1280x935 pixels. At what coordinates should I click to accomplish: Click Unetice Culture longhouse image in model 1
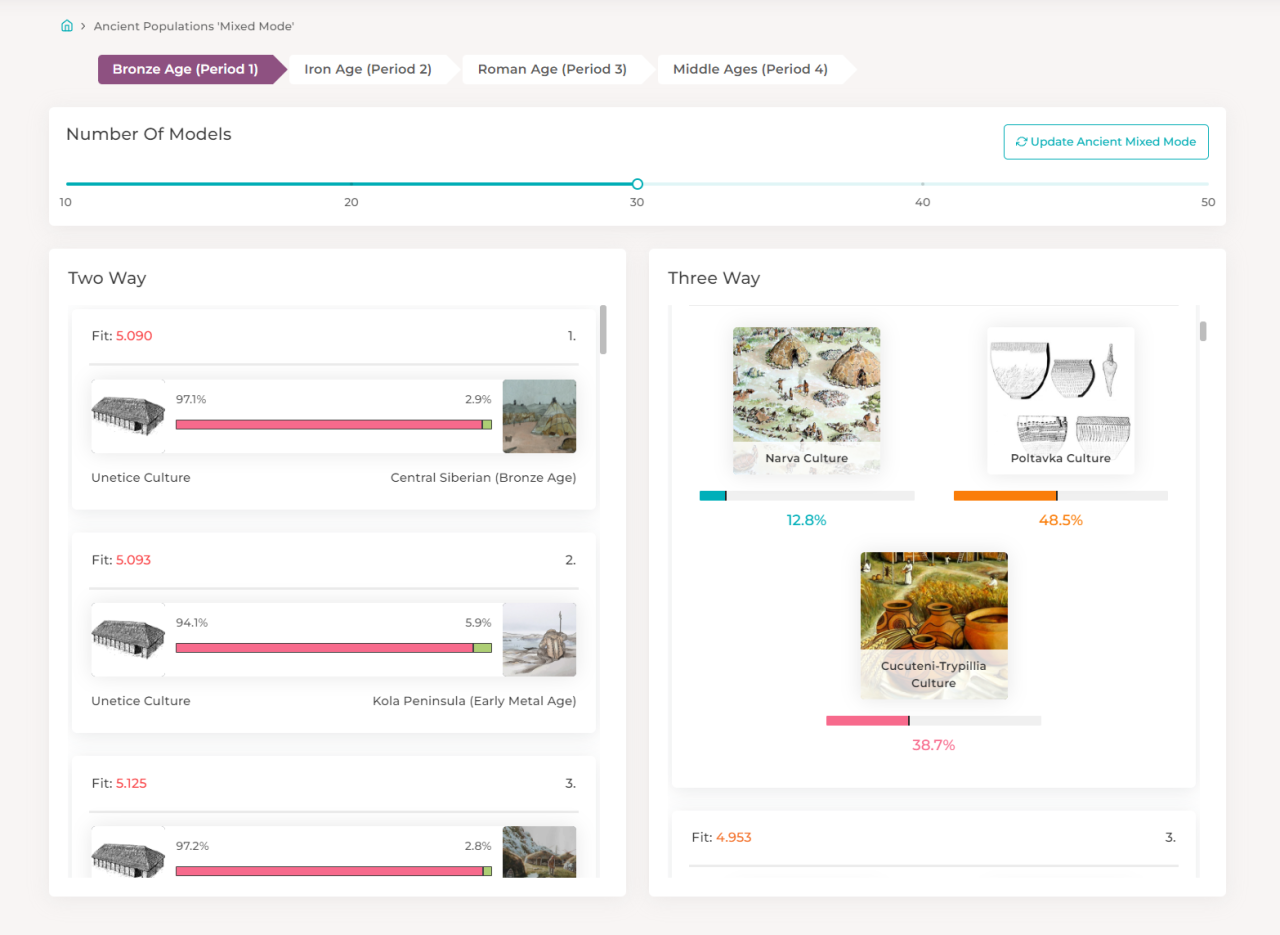tap(128, 416)
